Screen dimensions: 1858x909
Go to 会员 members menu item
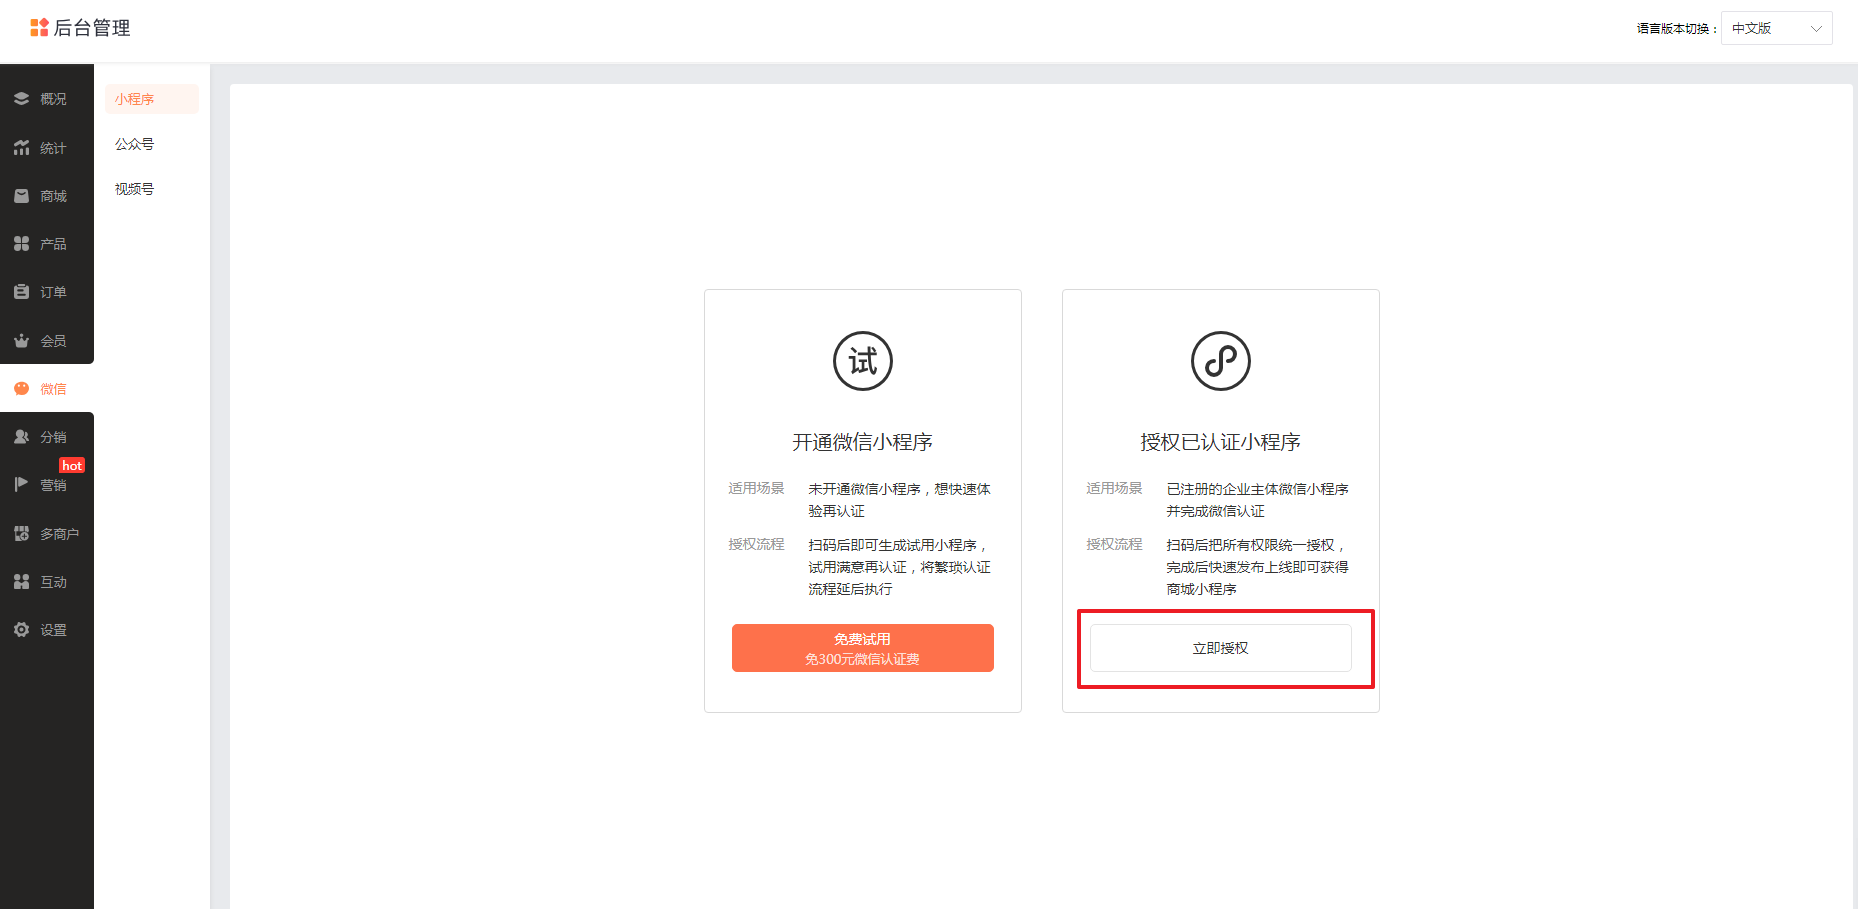point(47,341)
